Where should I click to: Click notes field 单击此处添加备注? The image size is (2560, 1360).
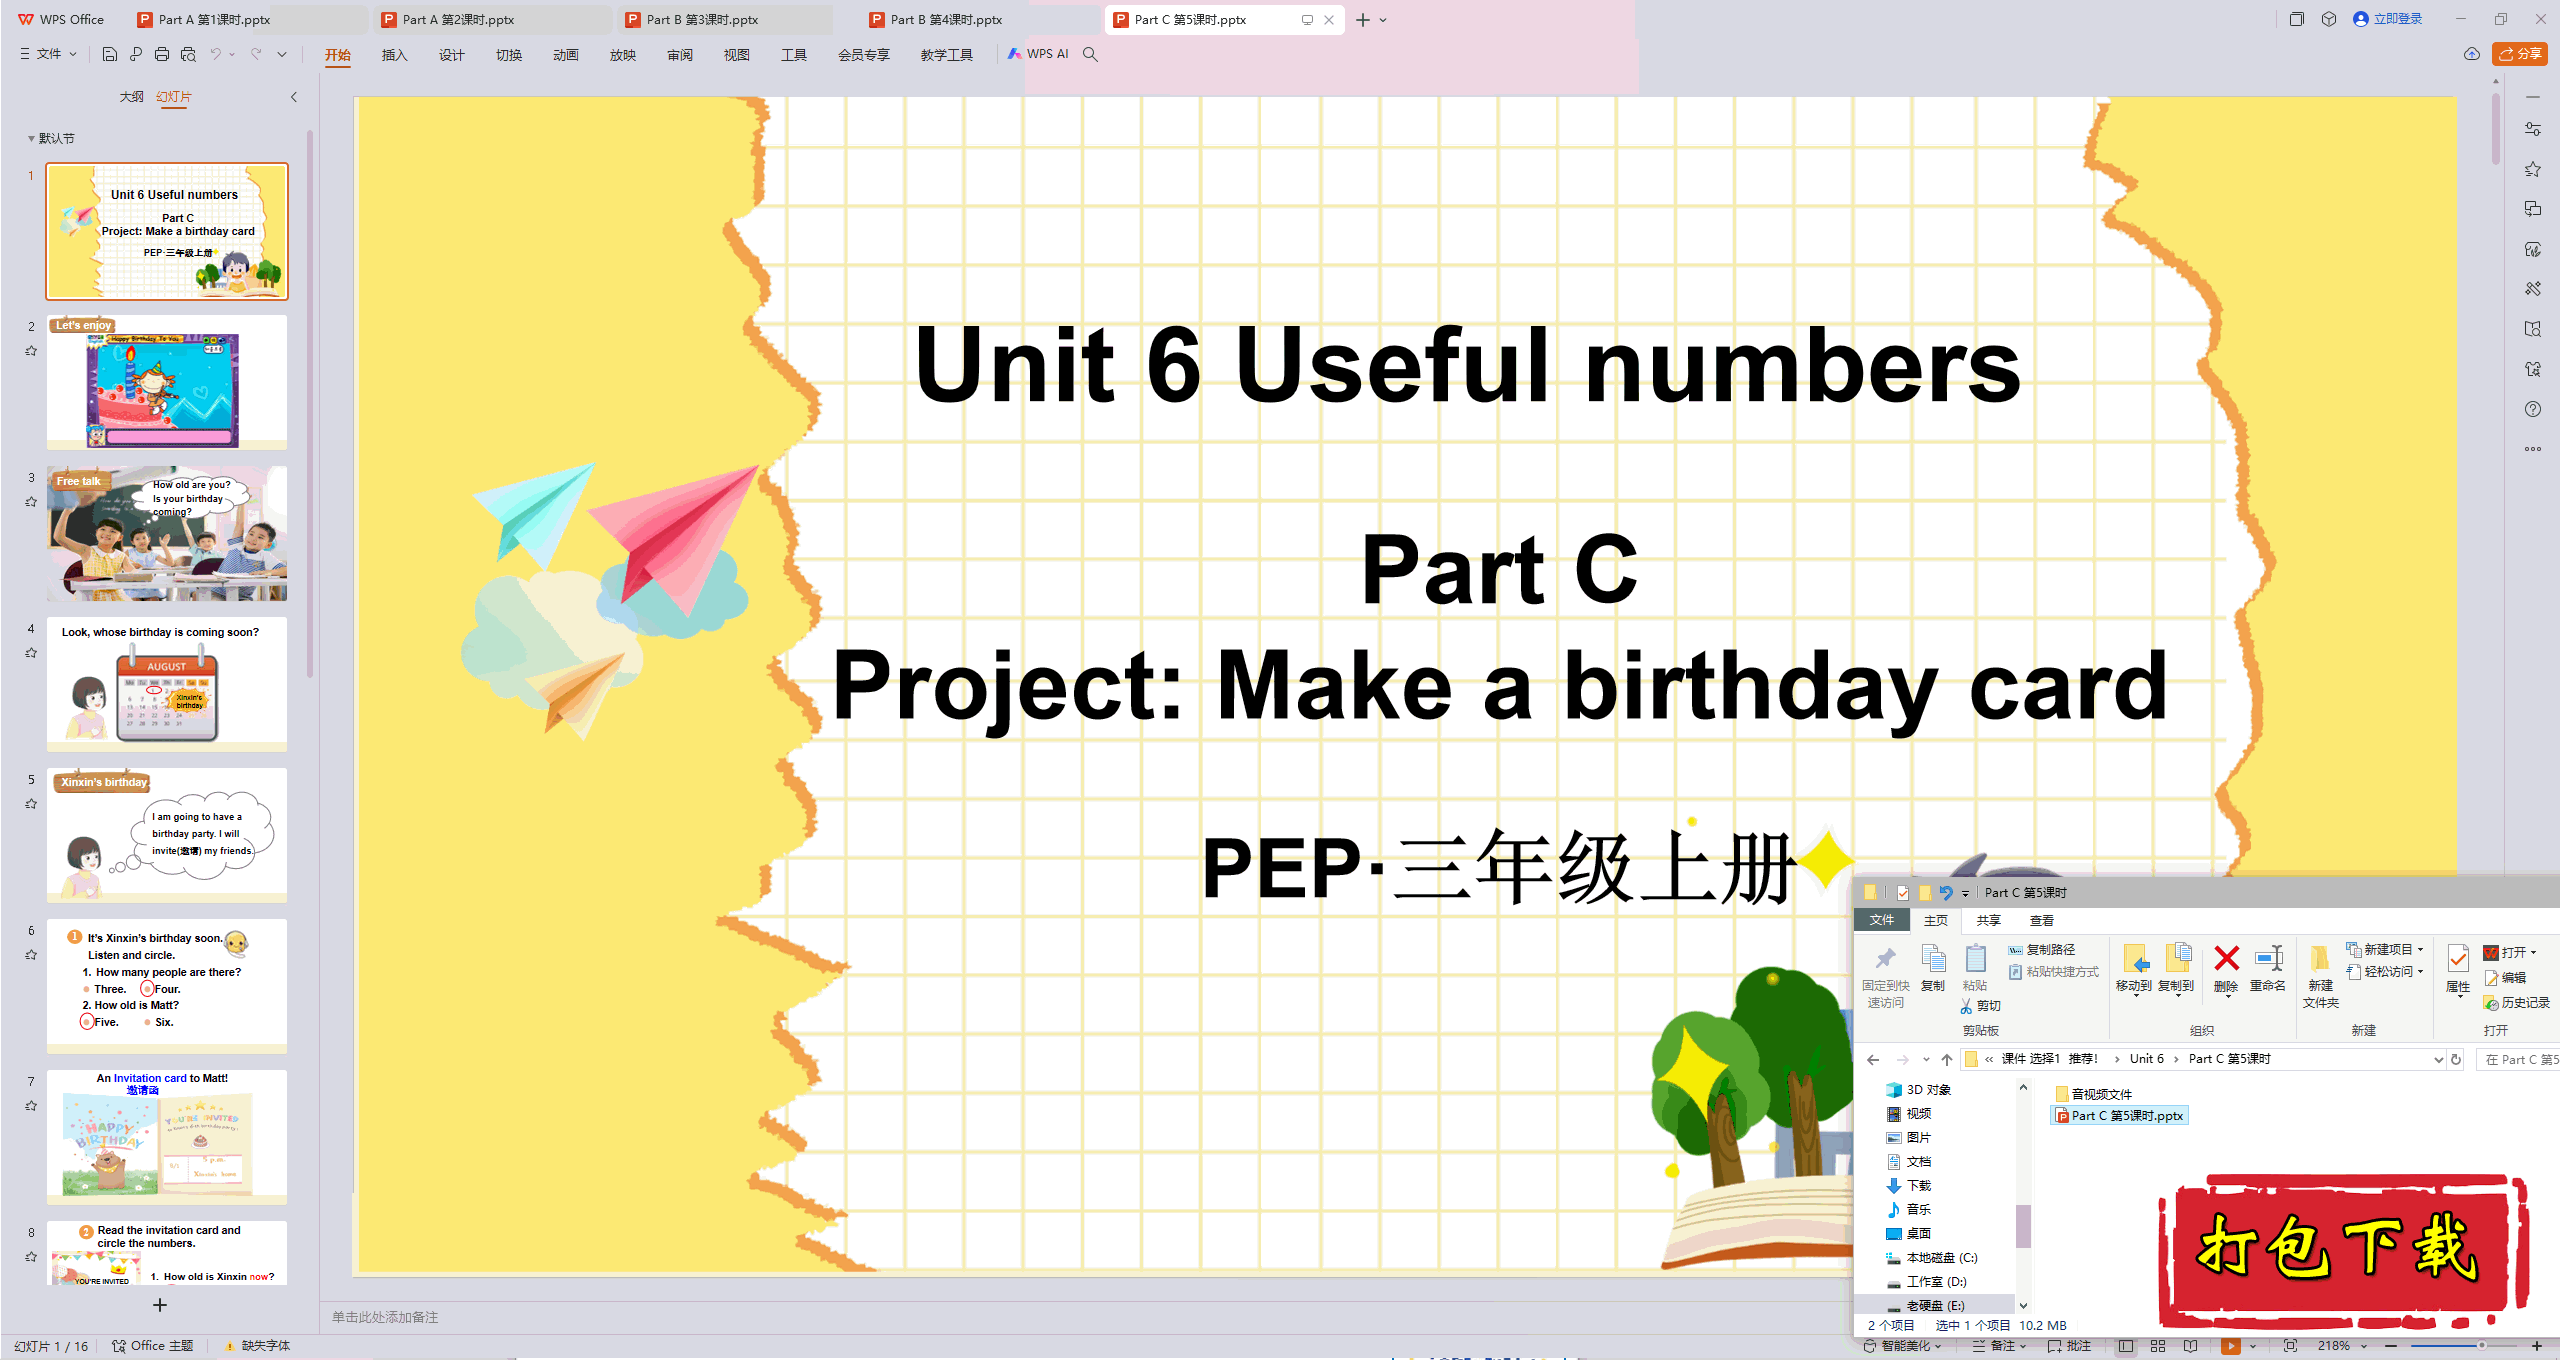tap(385, 1317)
